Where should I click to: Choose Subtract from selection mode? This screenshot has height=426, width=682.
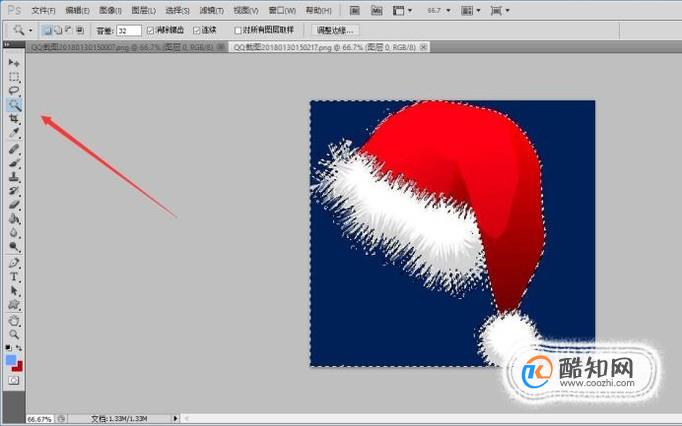[69, 30]
